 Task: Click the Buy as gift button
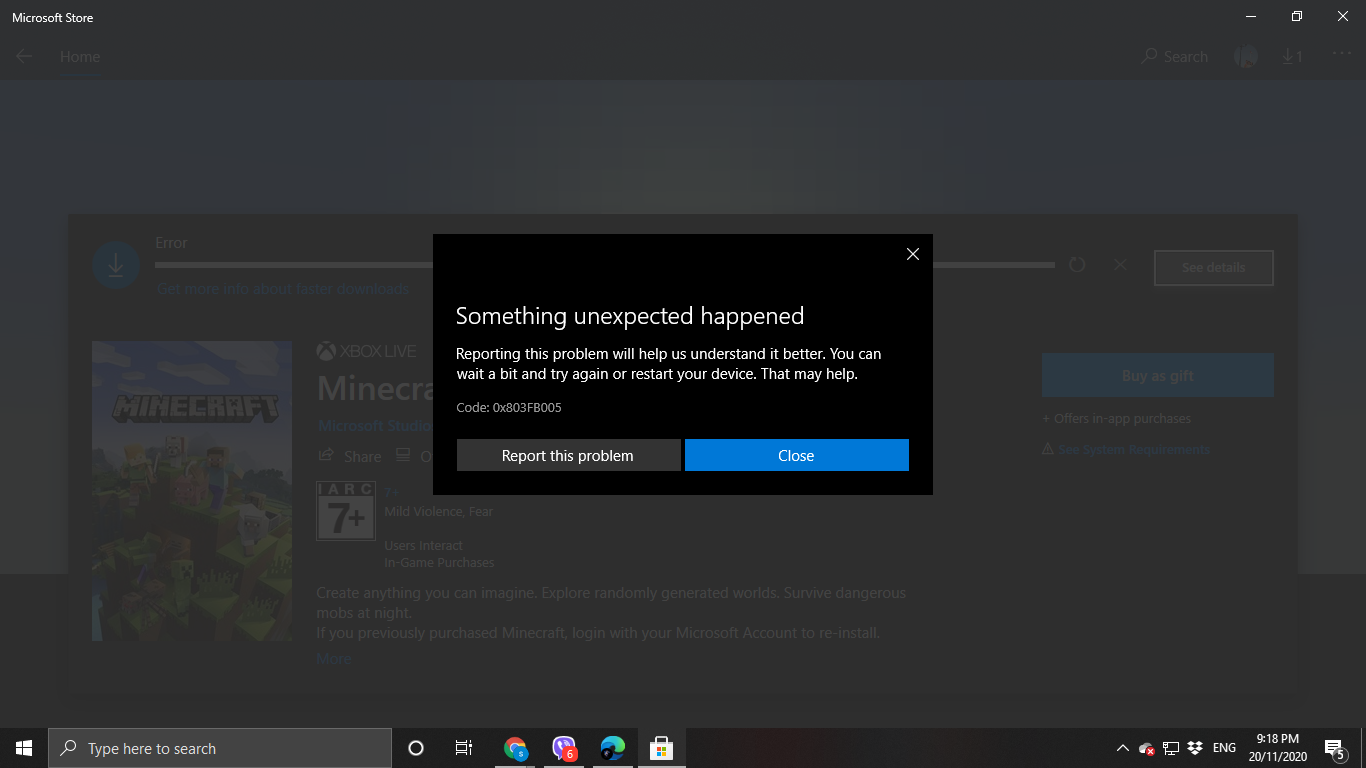pyautogui.click(x=1157, y=376)
